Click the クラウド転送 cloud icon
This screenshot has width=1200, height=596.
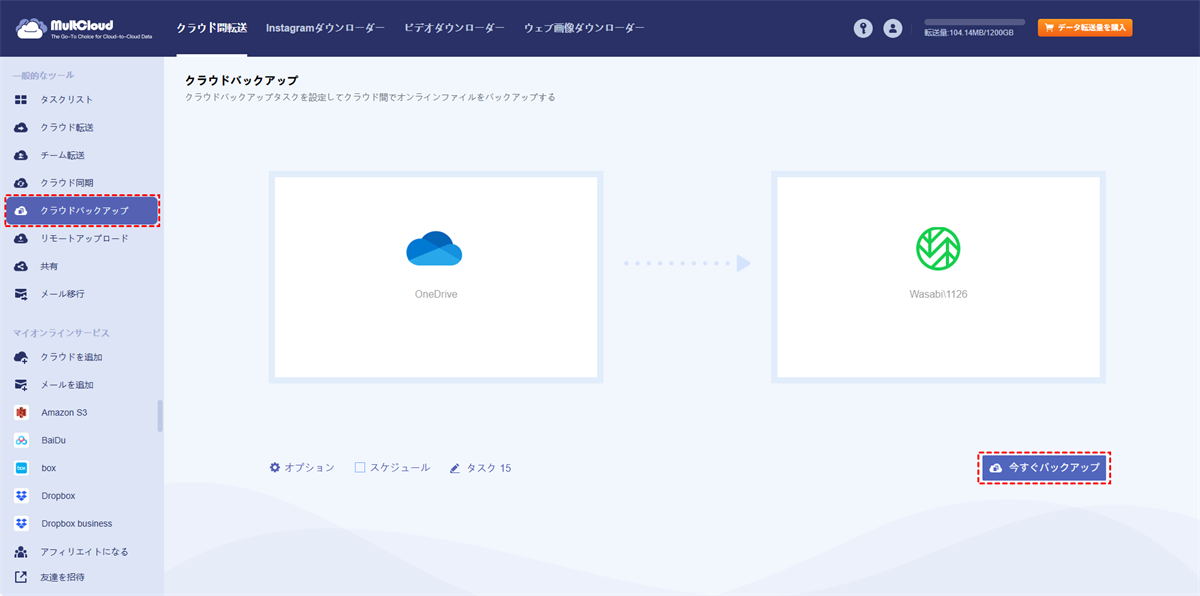pyautogui.click(x=21, y=128)
